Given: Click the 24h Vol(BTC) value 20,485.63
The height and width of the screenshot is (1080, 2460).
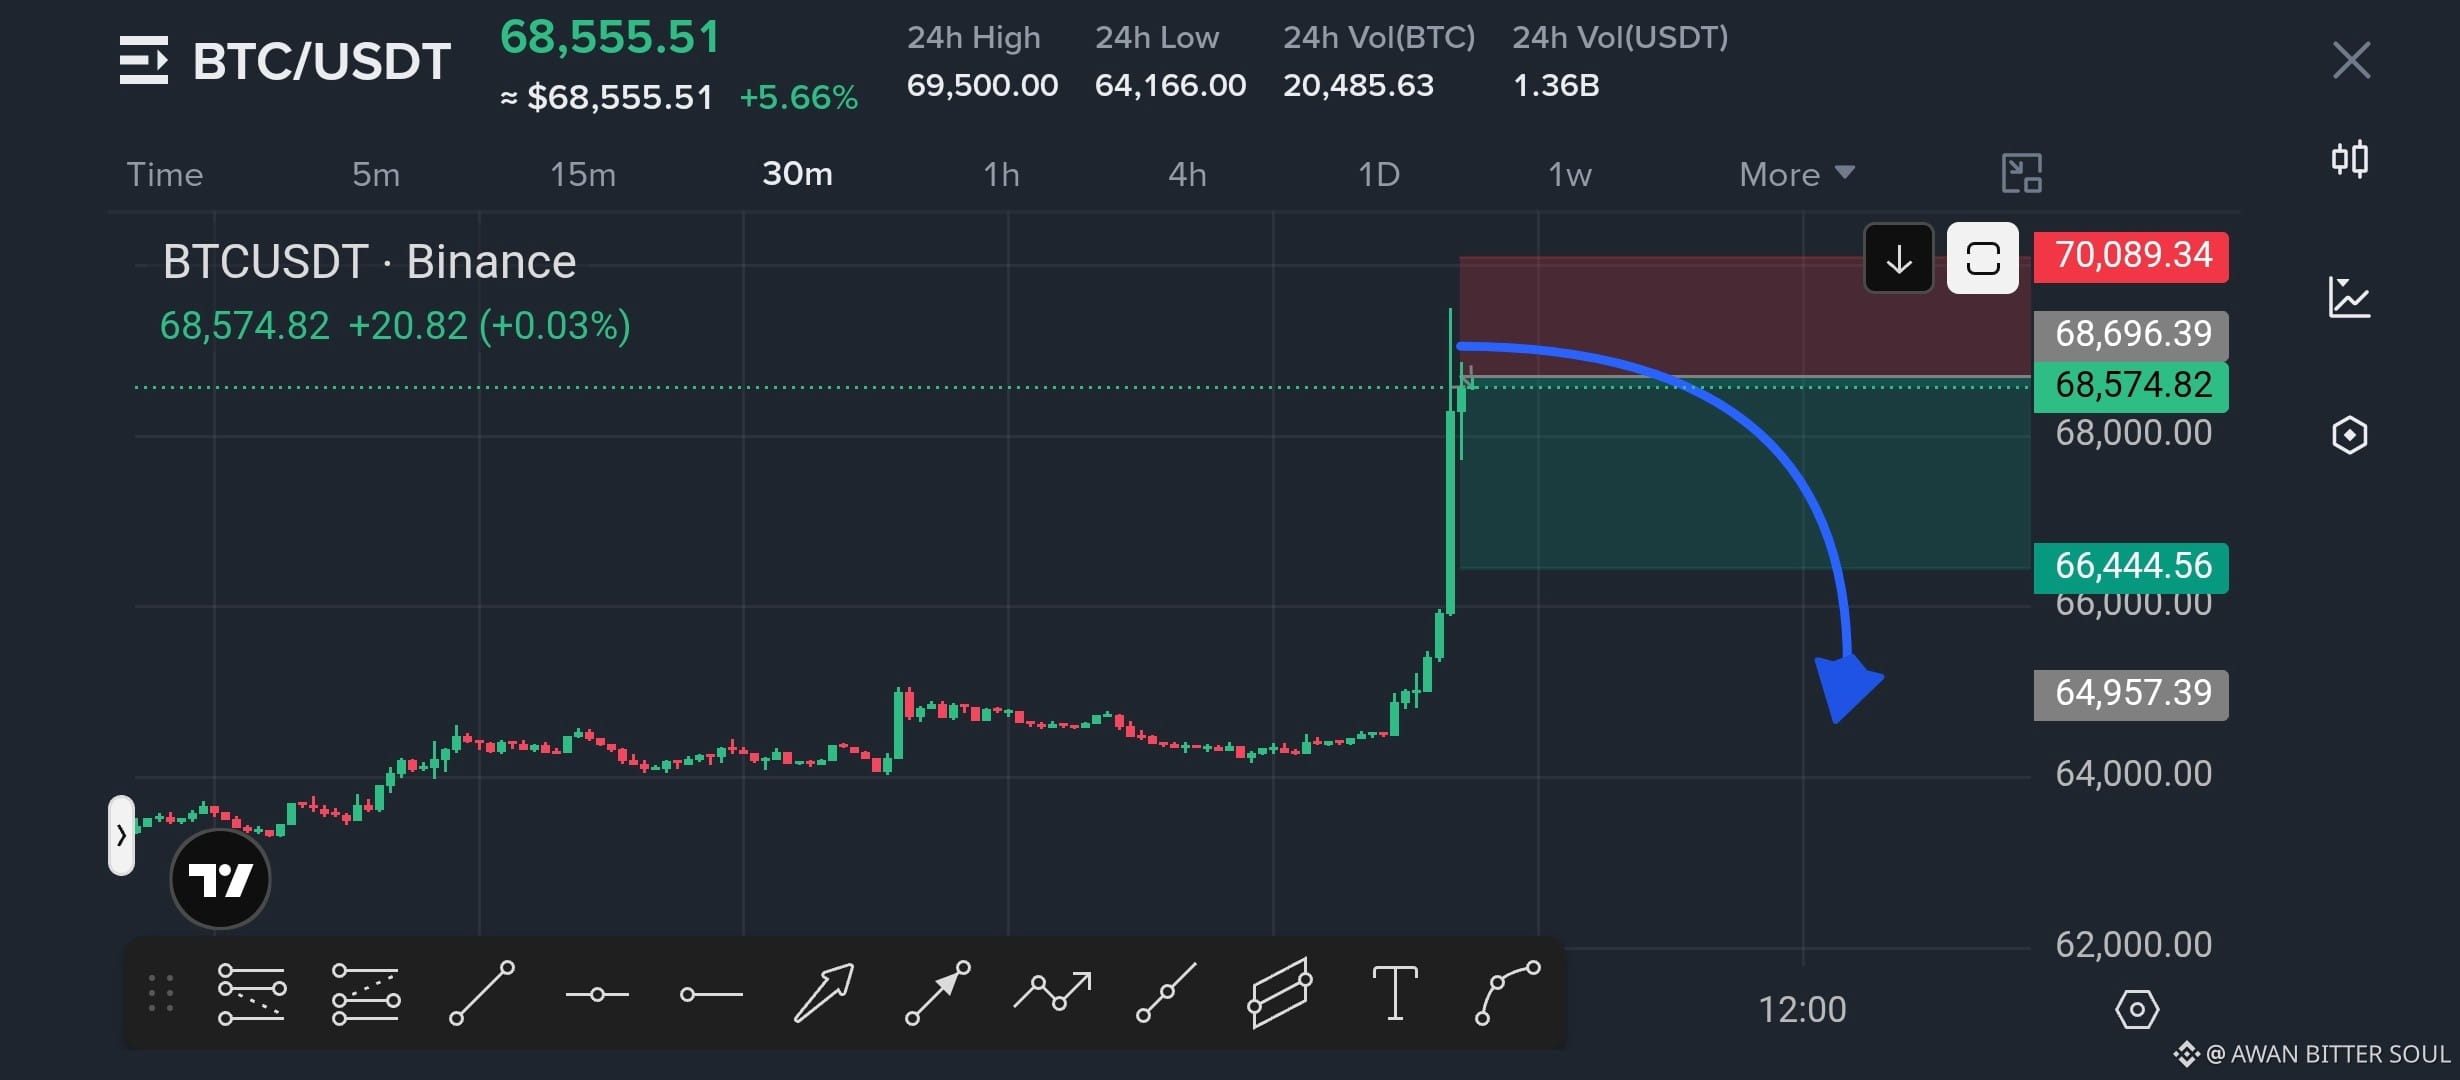Looking at the screenshot, I should pos(1358,85).
